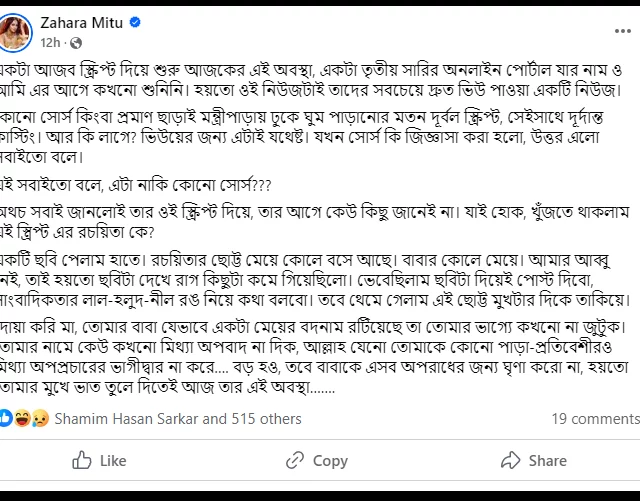Click the public globe privacy icon

tap(76, 43)
